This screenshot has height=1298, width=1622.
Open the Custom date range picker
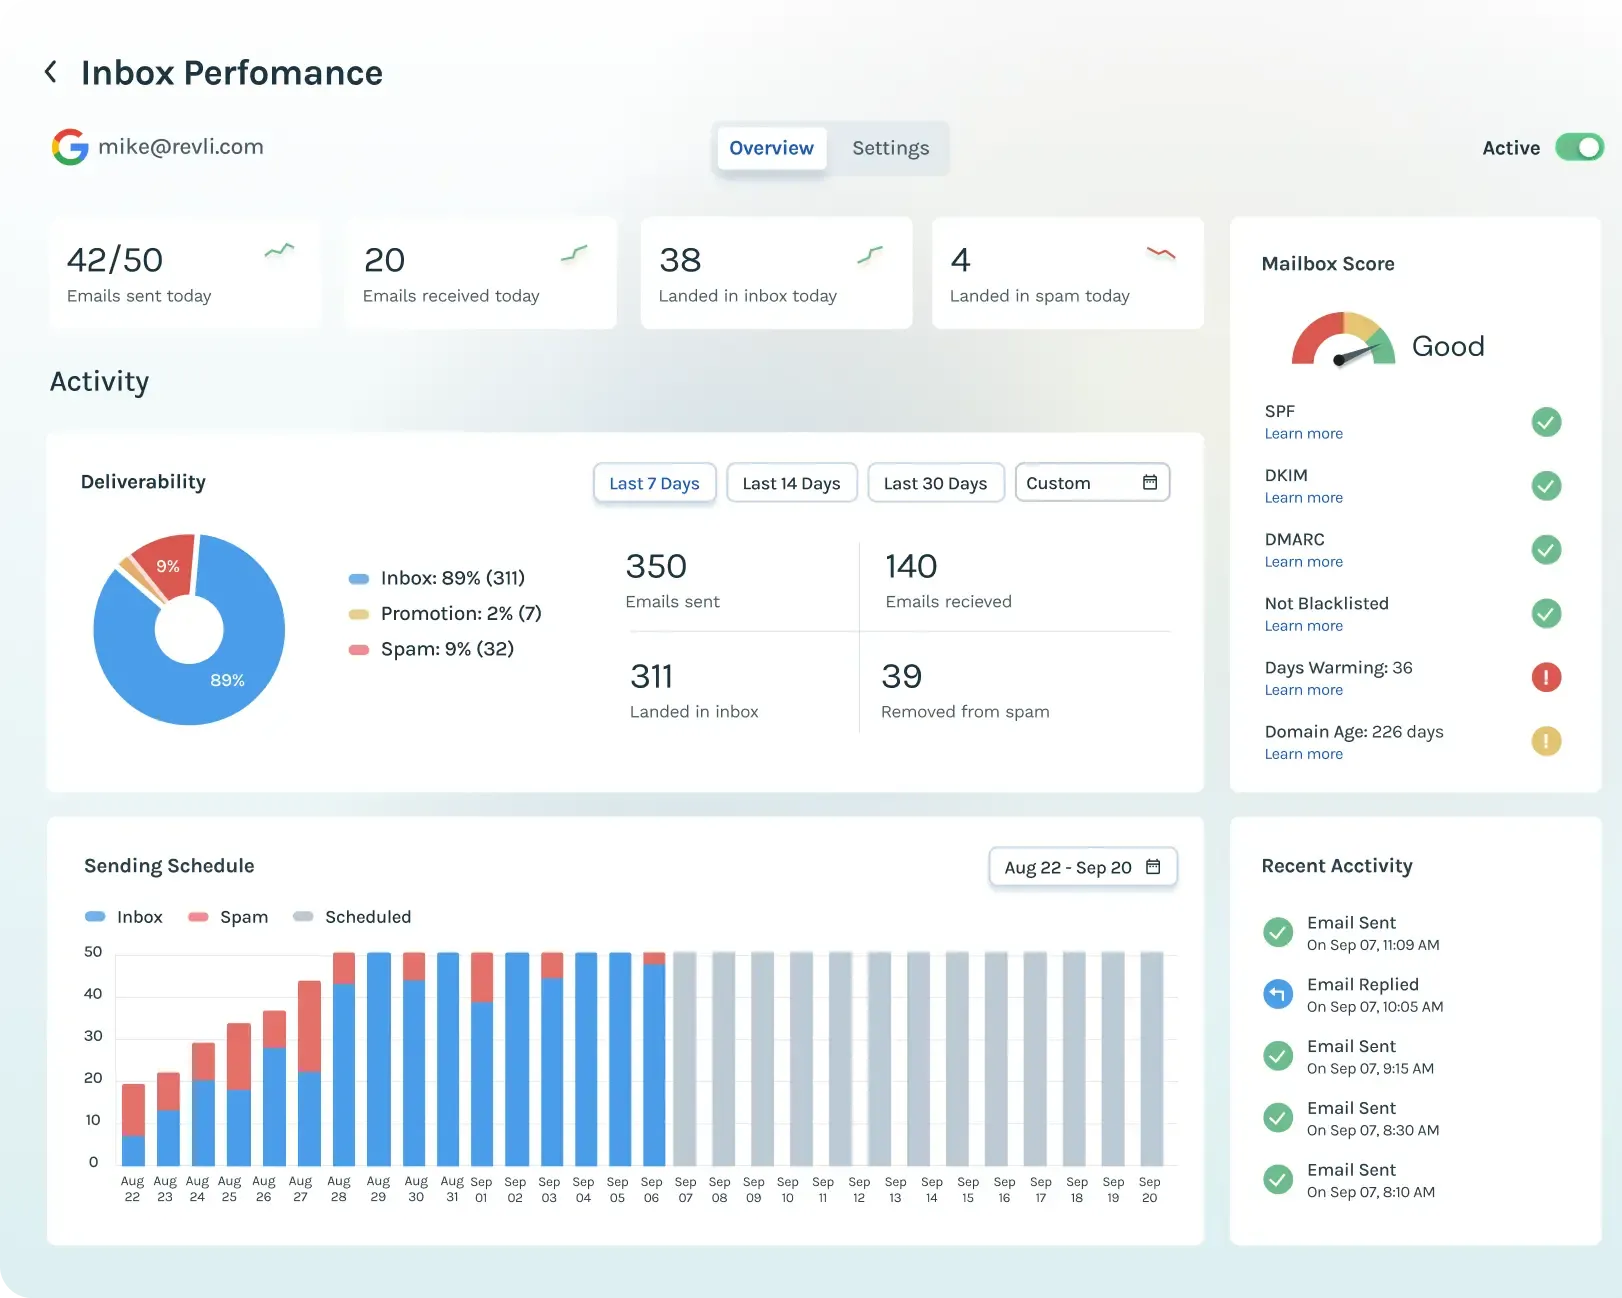pos(1092,483)
